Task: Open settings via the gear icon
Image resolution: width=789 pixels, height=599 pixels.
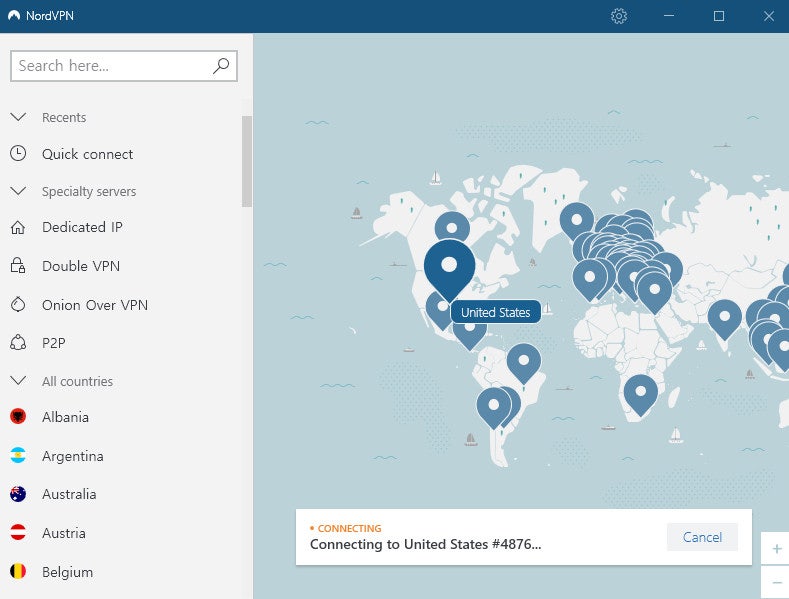Action: point(618,16)
